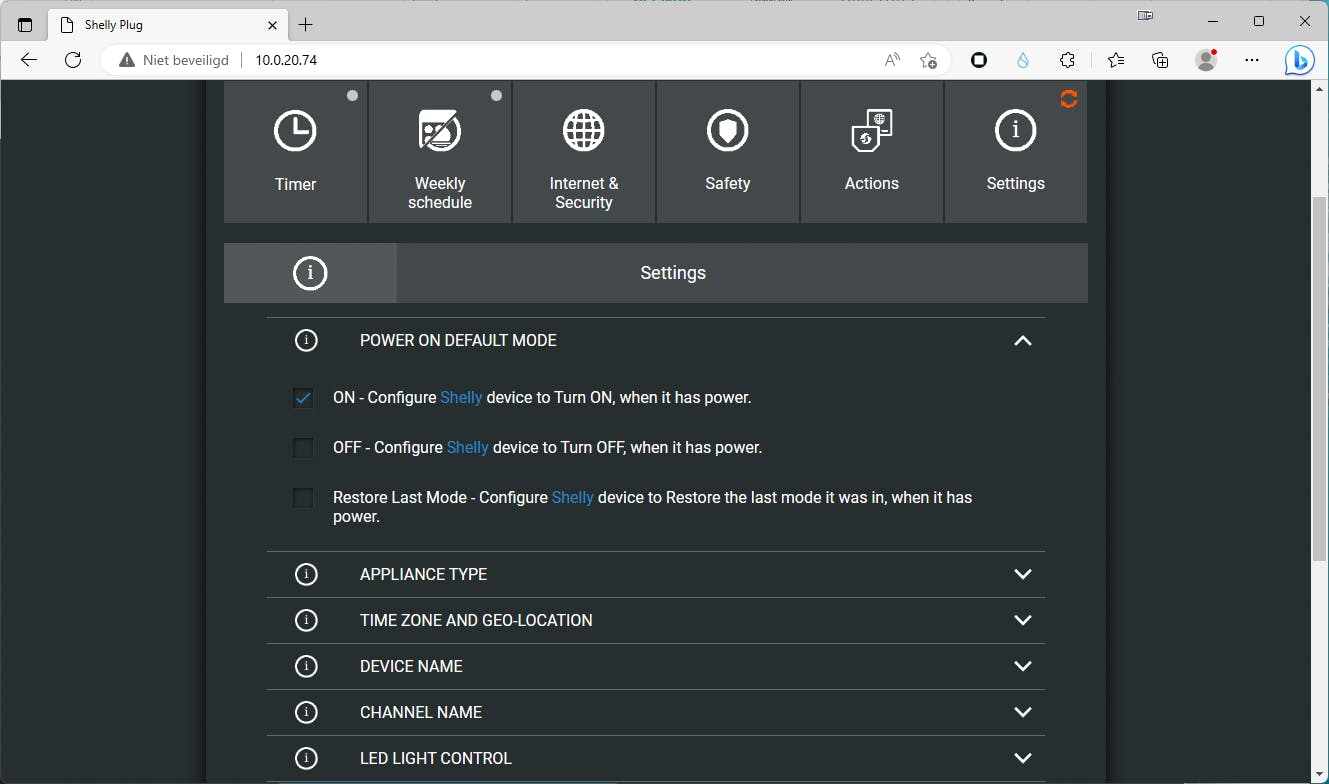Open a new browser tab
Screen dimensions: 1329x784
[x=306, y=24]
